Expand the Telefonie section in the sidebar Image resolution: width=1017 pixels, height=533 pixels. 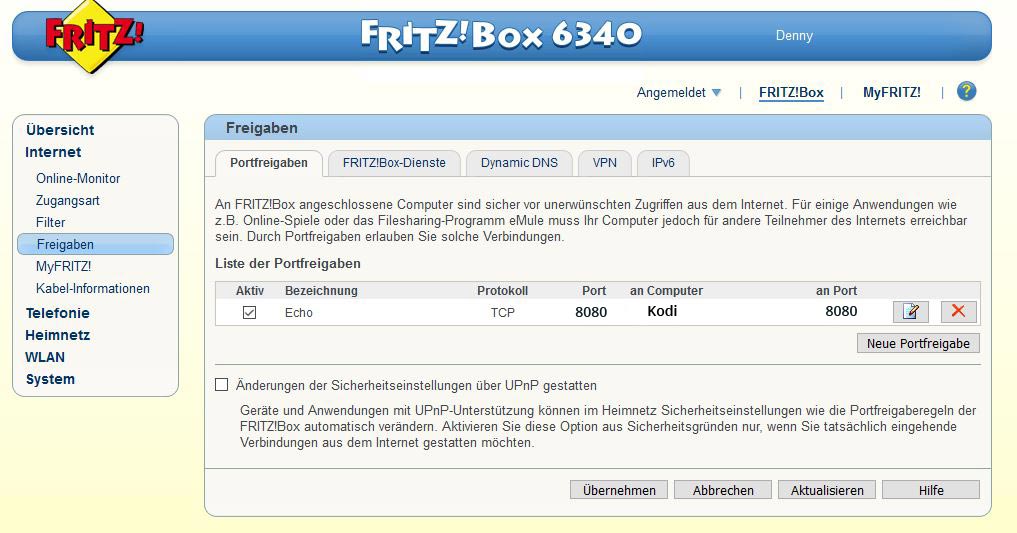[57, 313]
